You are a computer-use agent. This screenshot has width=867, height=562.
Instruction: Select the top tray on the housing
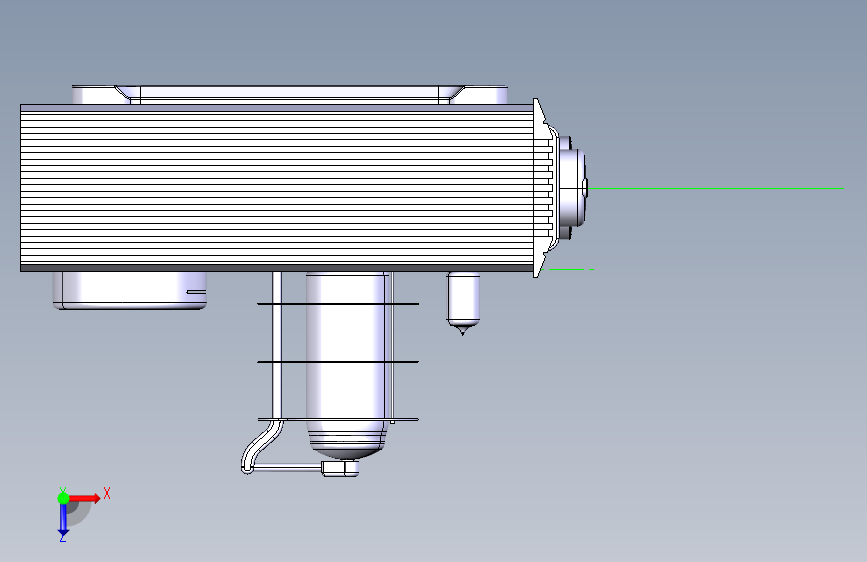tap(290, 95)
